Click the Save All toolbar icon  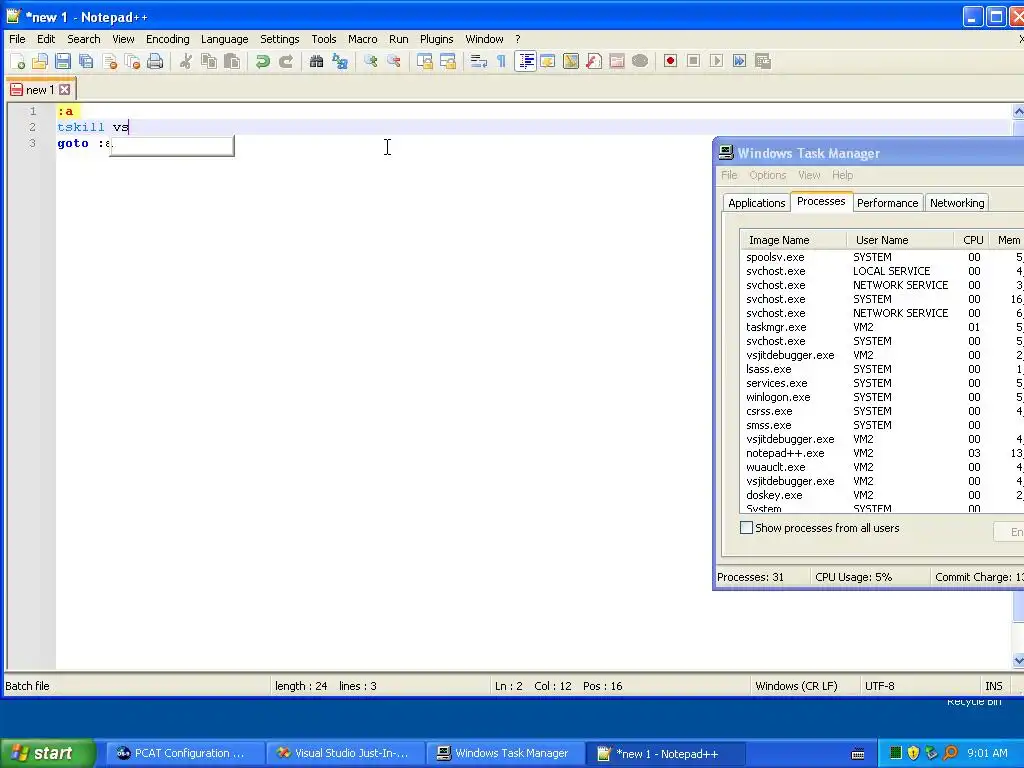tap(86, 61)
